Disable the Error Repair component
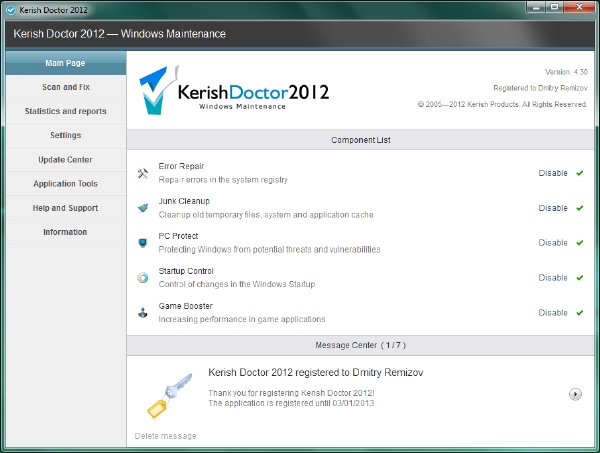This screenshot has height=453, width=600. pyautogui.click(x=553, y=173)
